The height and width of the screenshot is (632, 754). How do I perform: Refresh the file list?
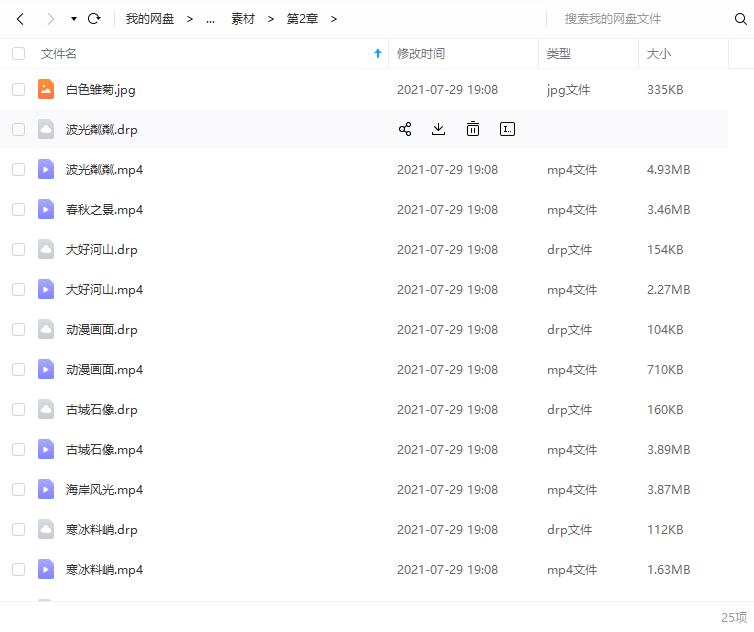pos(94,19)
